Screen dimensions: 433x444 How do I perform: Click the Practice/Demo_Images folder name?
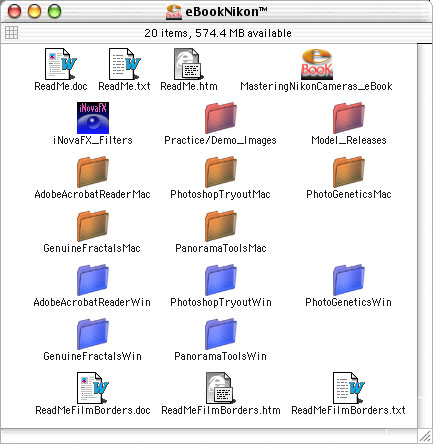(221, 140)
